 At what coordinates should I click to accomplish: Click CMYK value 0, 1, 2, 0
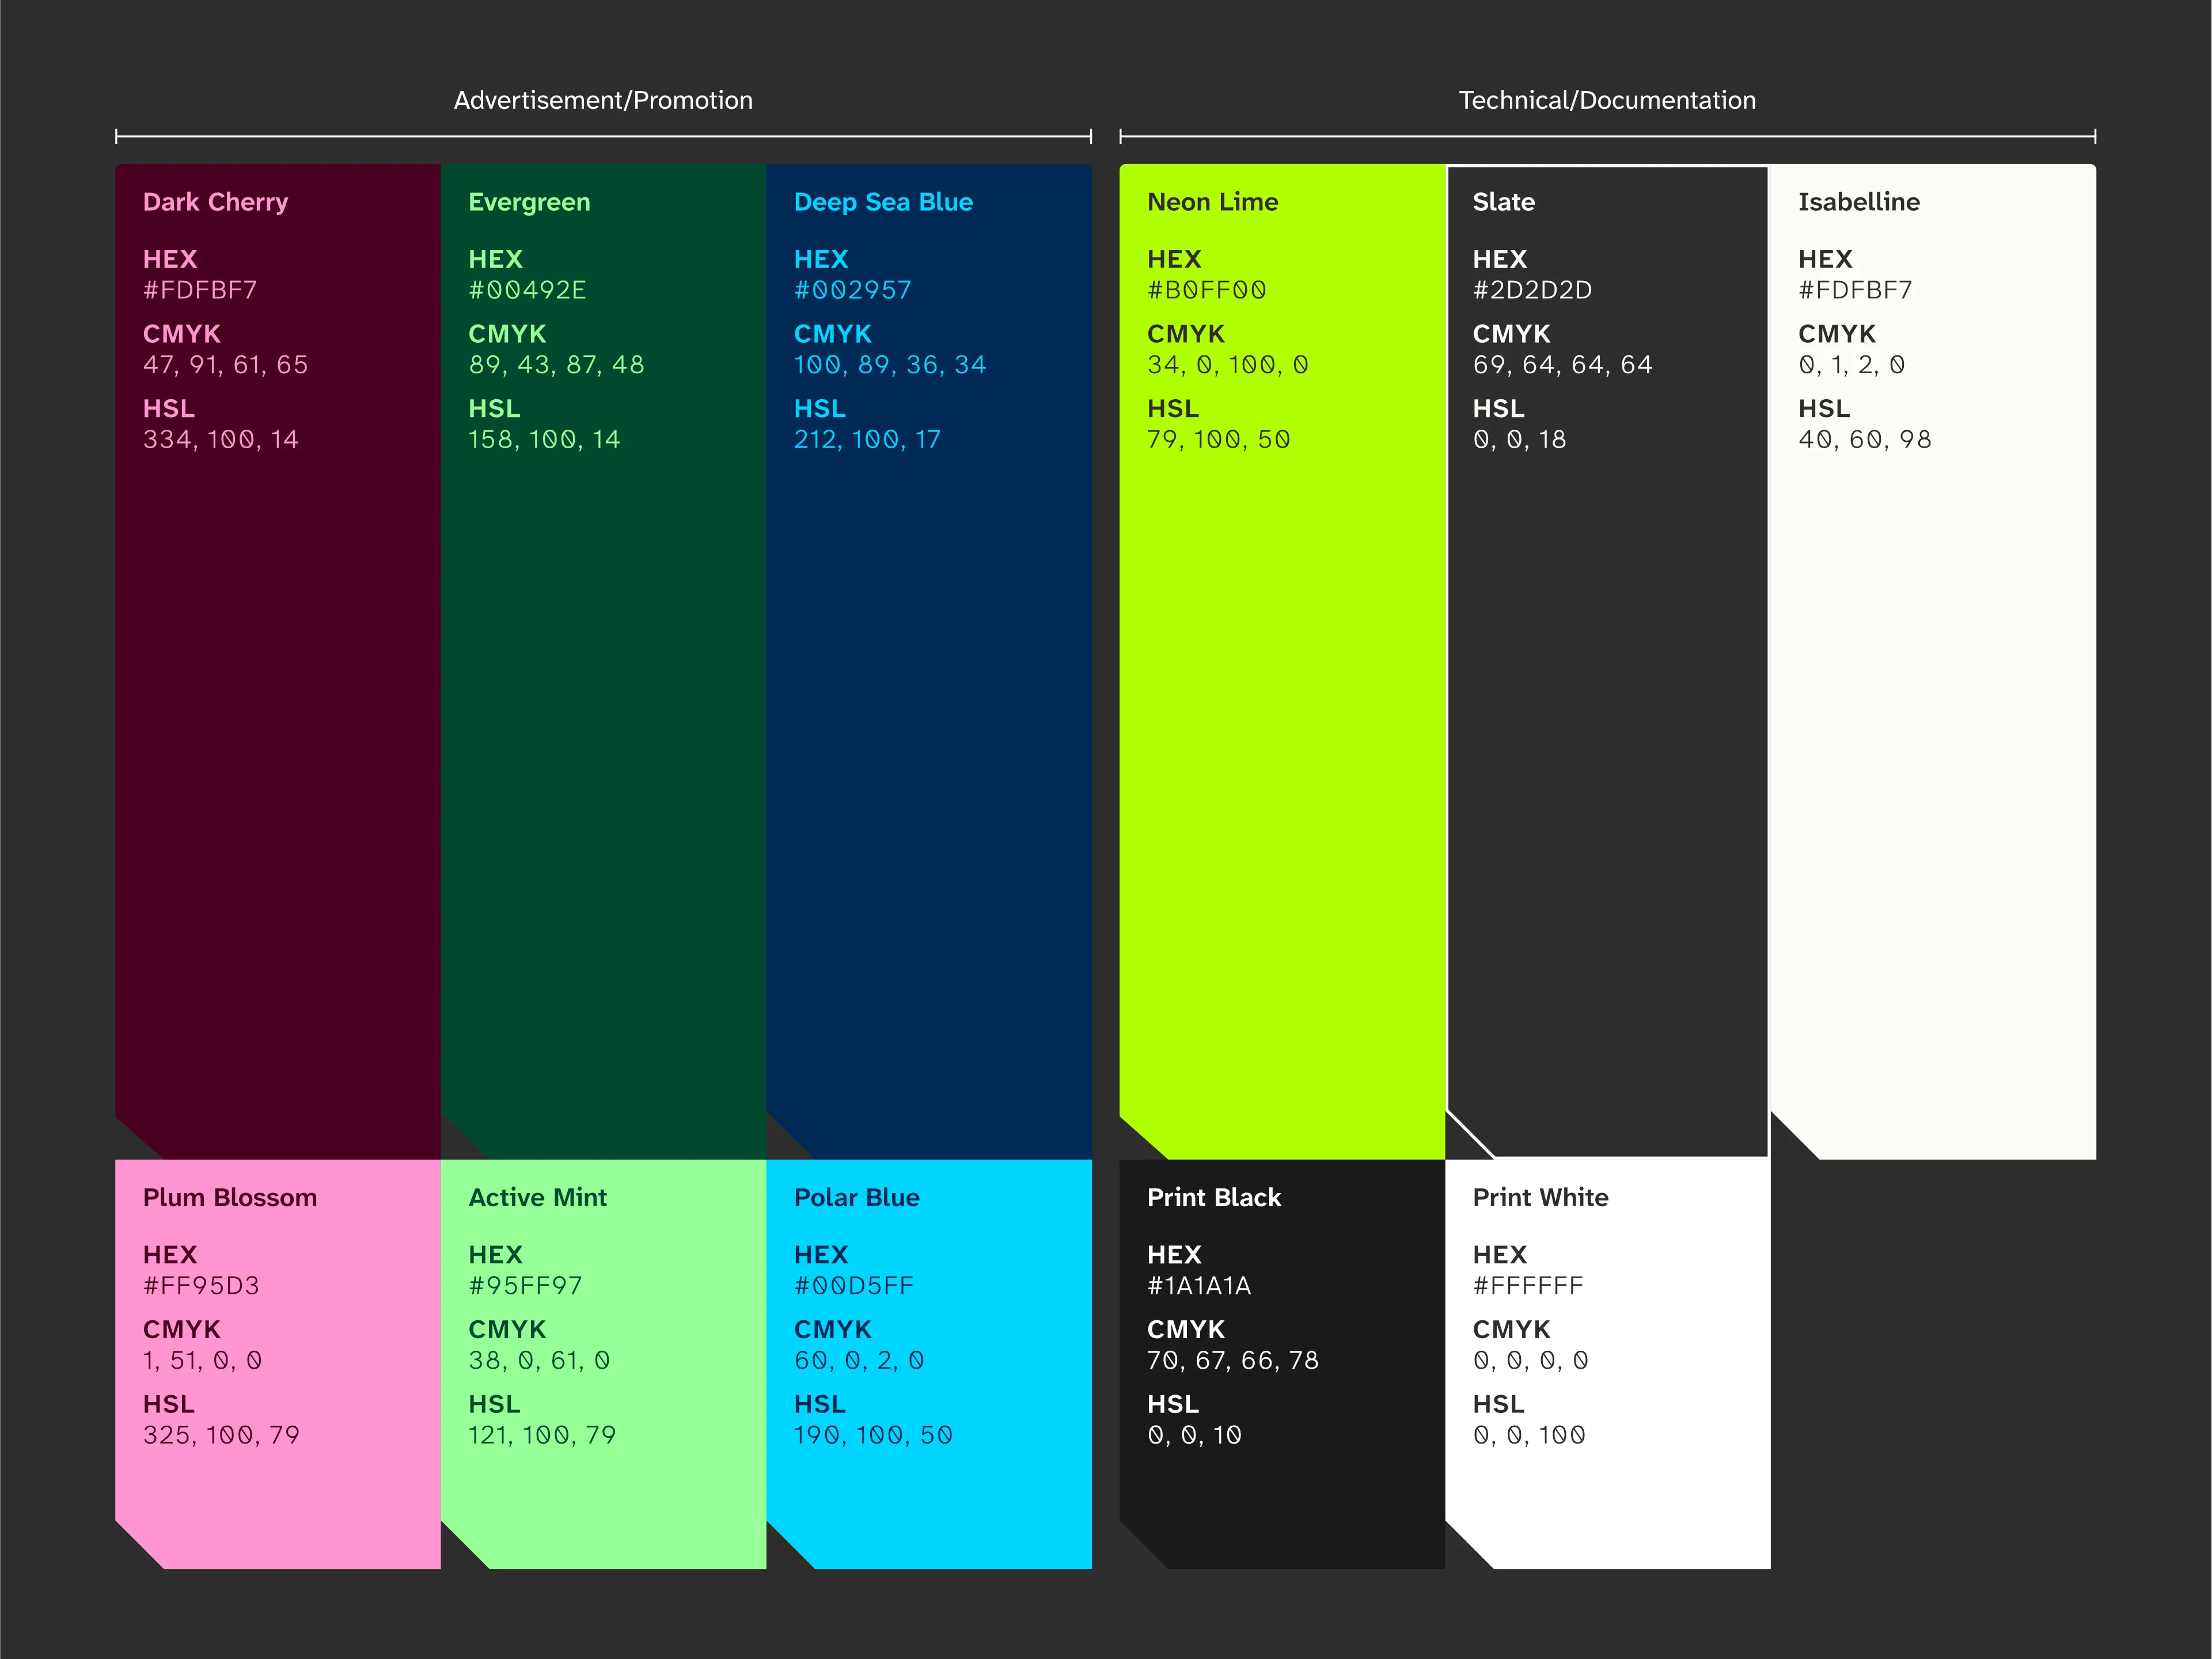point(1851,365)
